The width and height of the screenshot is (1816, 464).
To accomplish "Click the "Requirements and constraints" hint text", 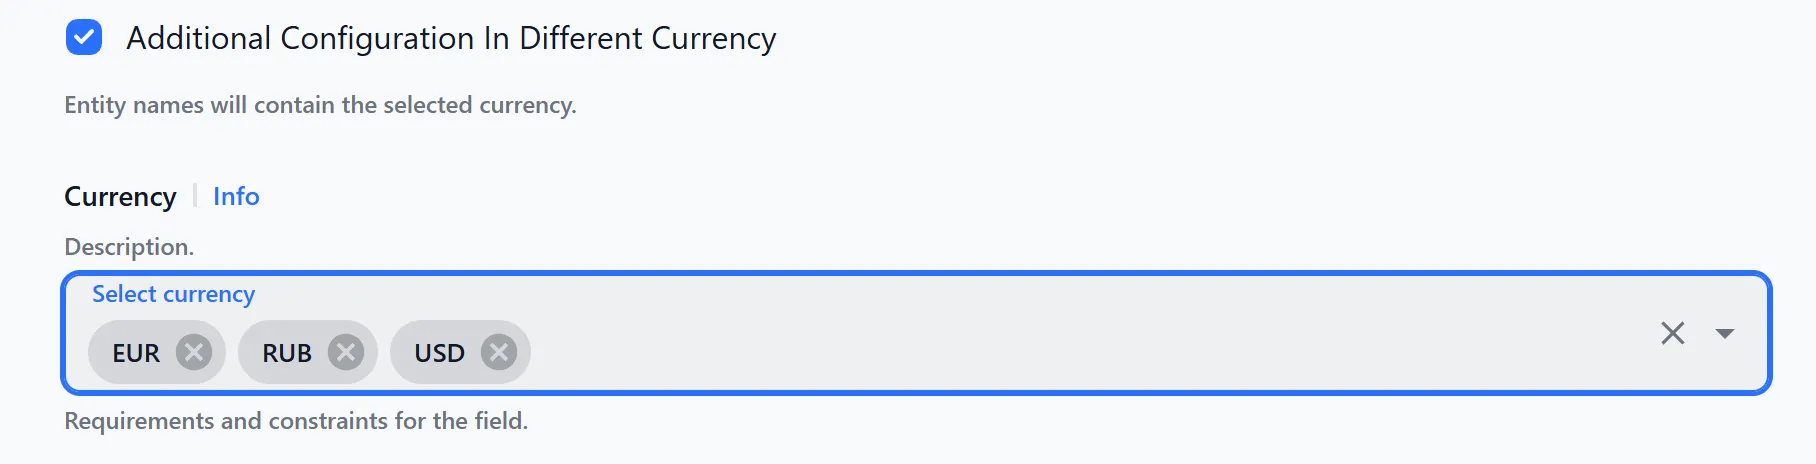I will coord(296,421).
